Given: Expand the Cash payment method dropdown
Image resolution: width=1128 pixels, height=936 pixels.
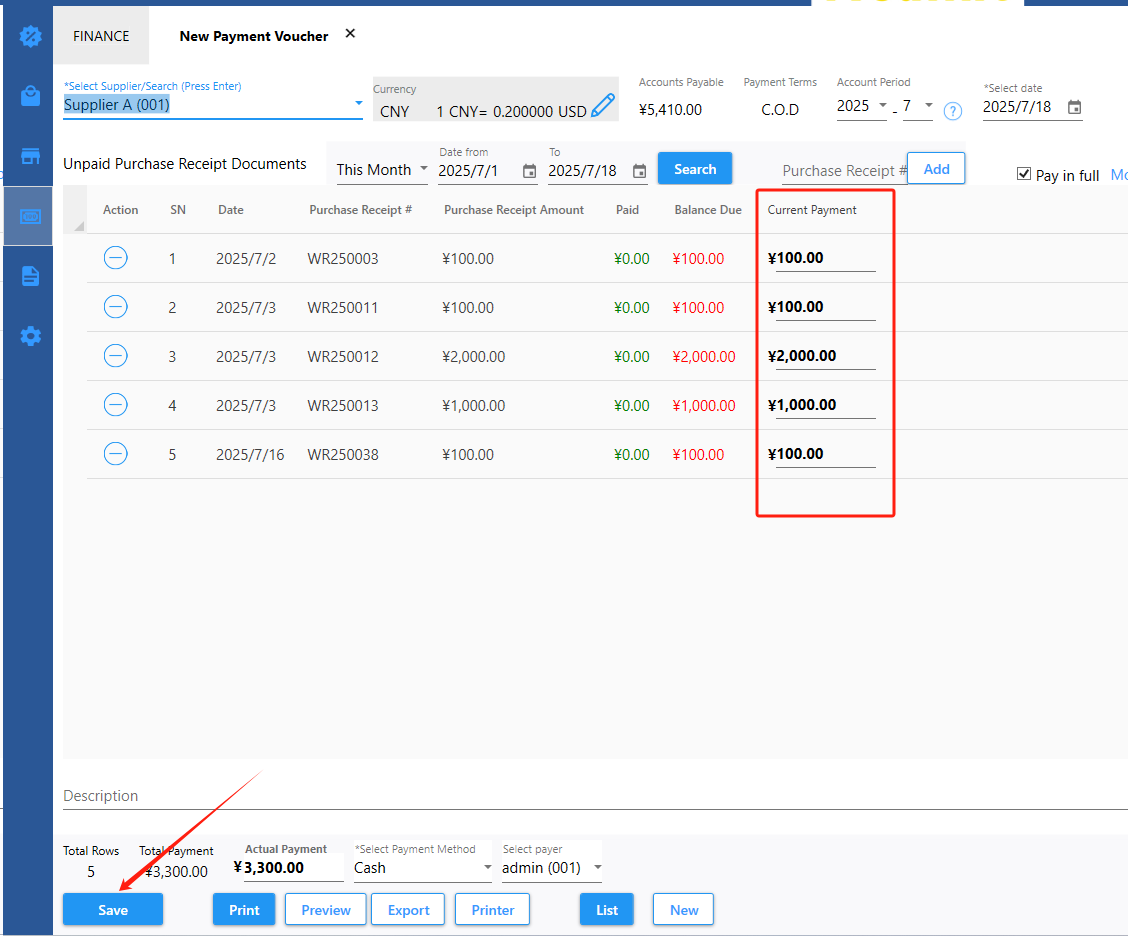Looking at the screenshot, I should [x=488, y=868].
